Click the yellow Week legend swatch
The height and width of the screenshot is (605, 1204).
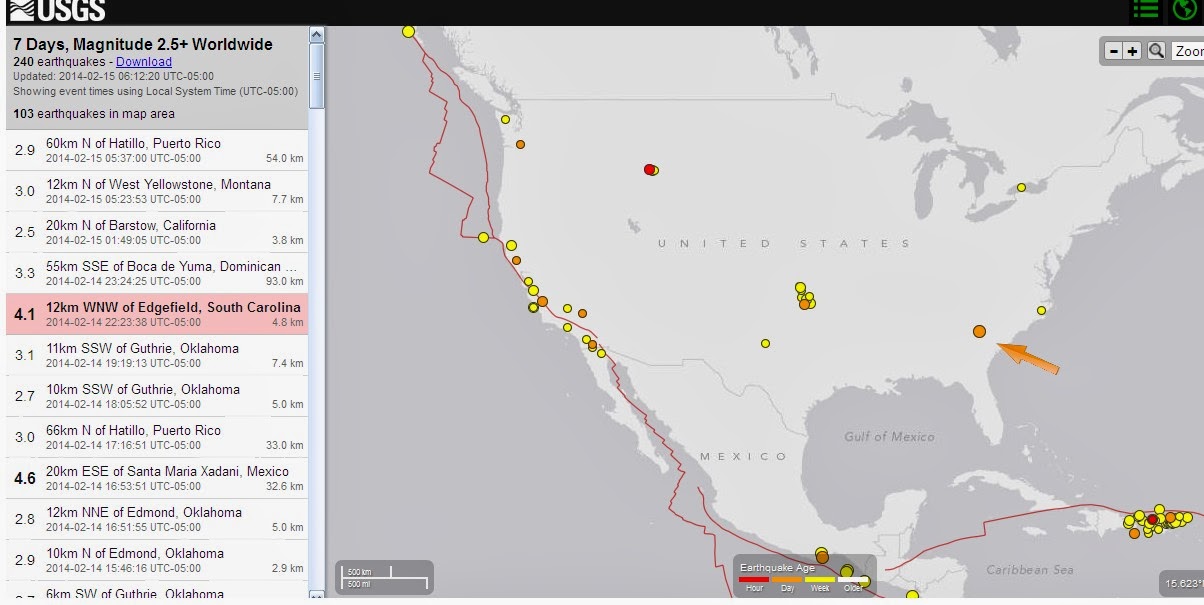pyautogui.click(x=820, y=579)
